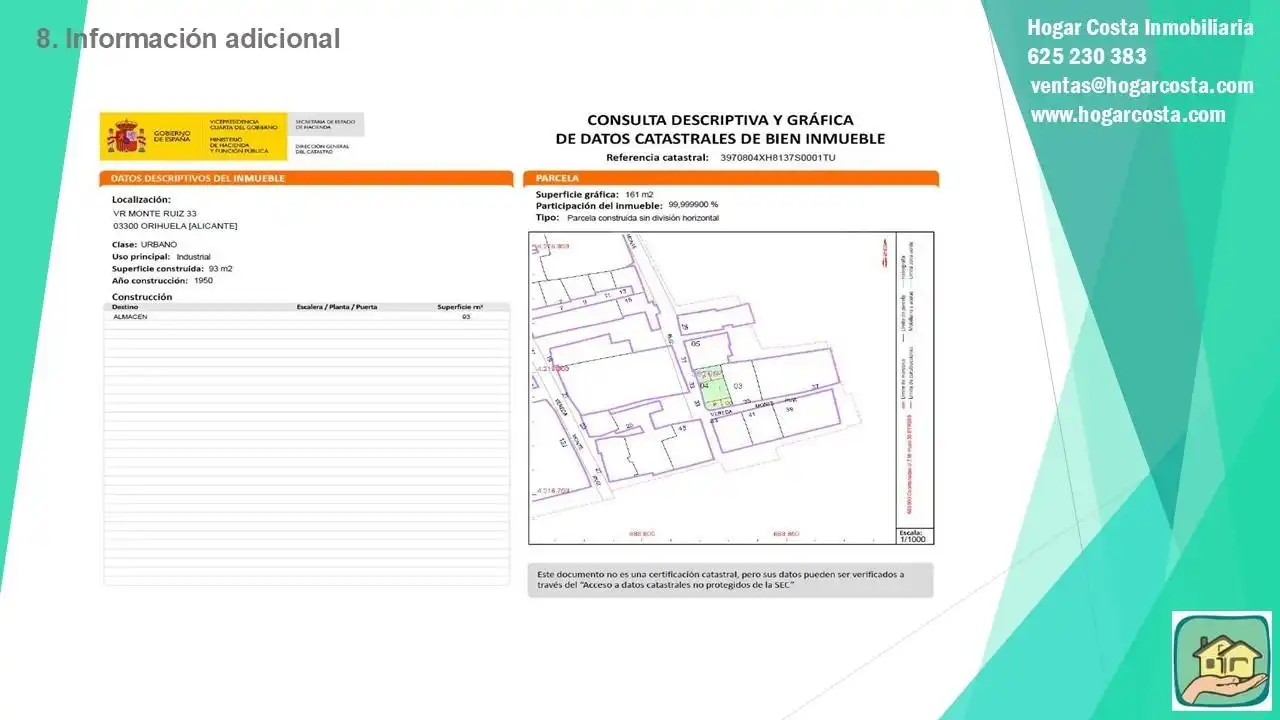The width and height of the screenshot is (1280, 720).
Task: Click the VR MONTE RUIZ 33 address
Action: [x=155, y=213]
